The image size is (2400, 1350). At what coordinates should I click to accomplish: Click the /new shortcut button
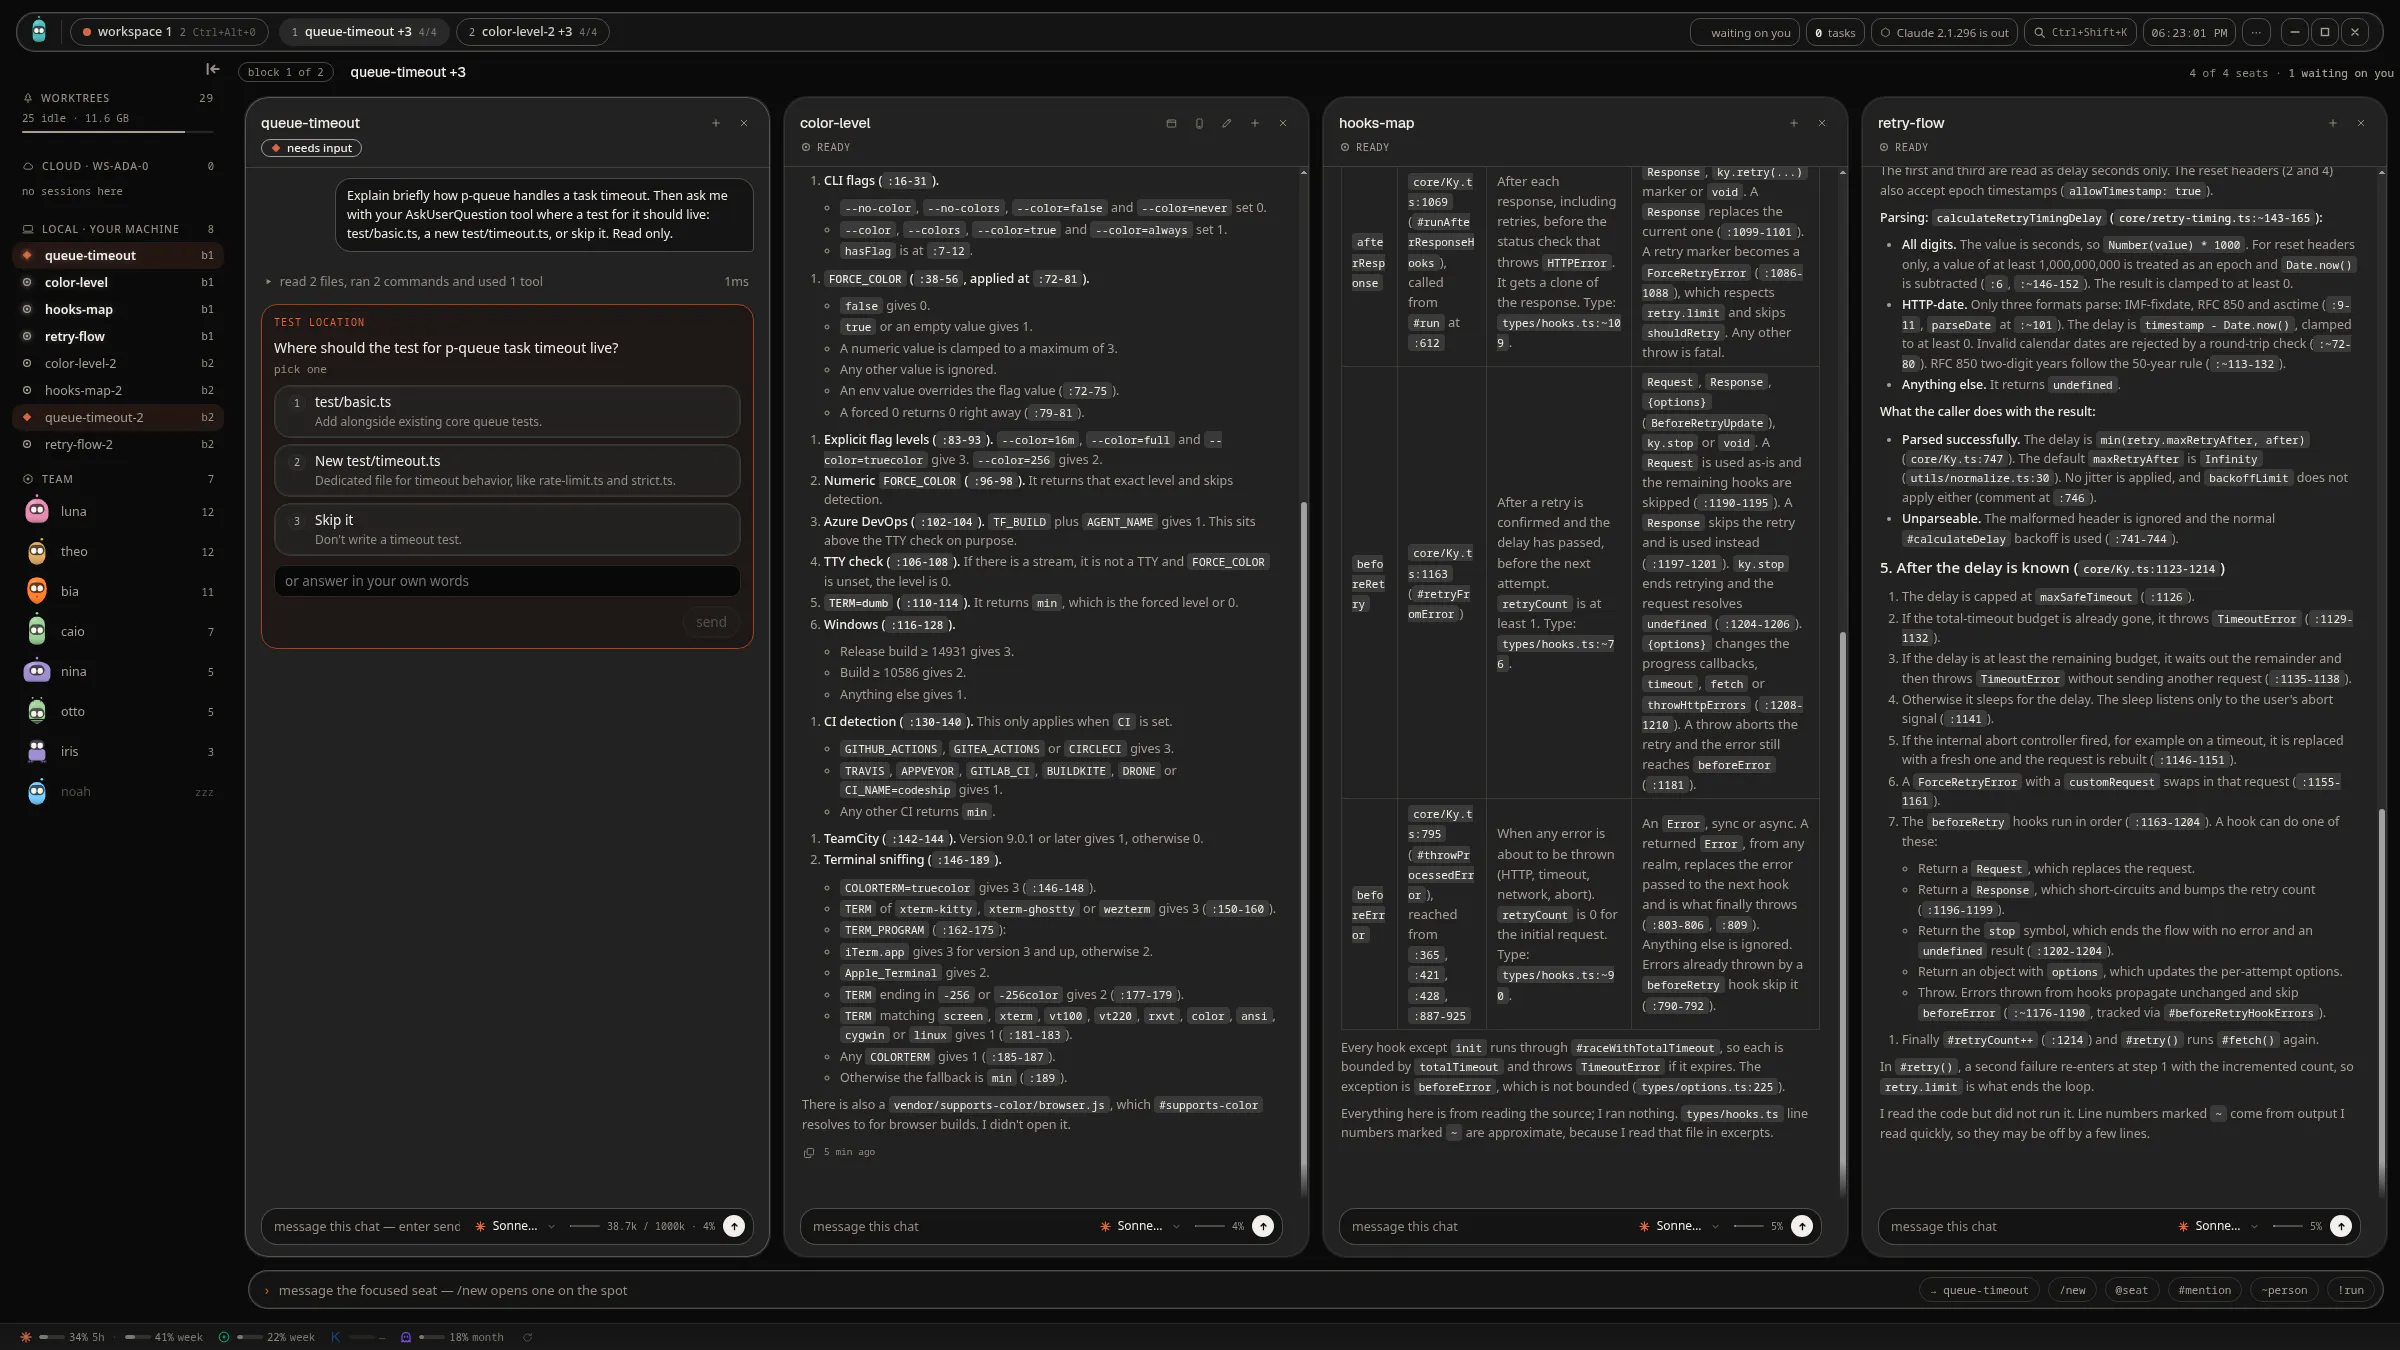click(2073, 1290)
